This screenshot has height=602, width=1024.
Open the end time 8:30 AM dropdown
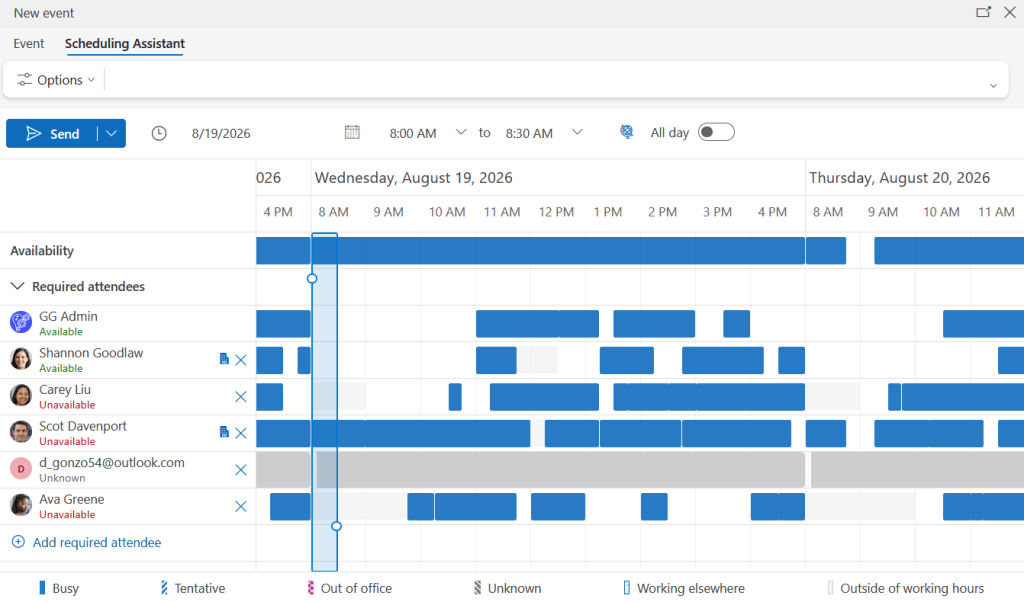coord(577,132)
